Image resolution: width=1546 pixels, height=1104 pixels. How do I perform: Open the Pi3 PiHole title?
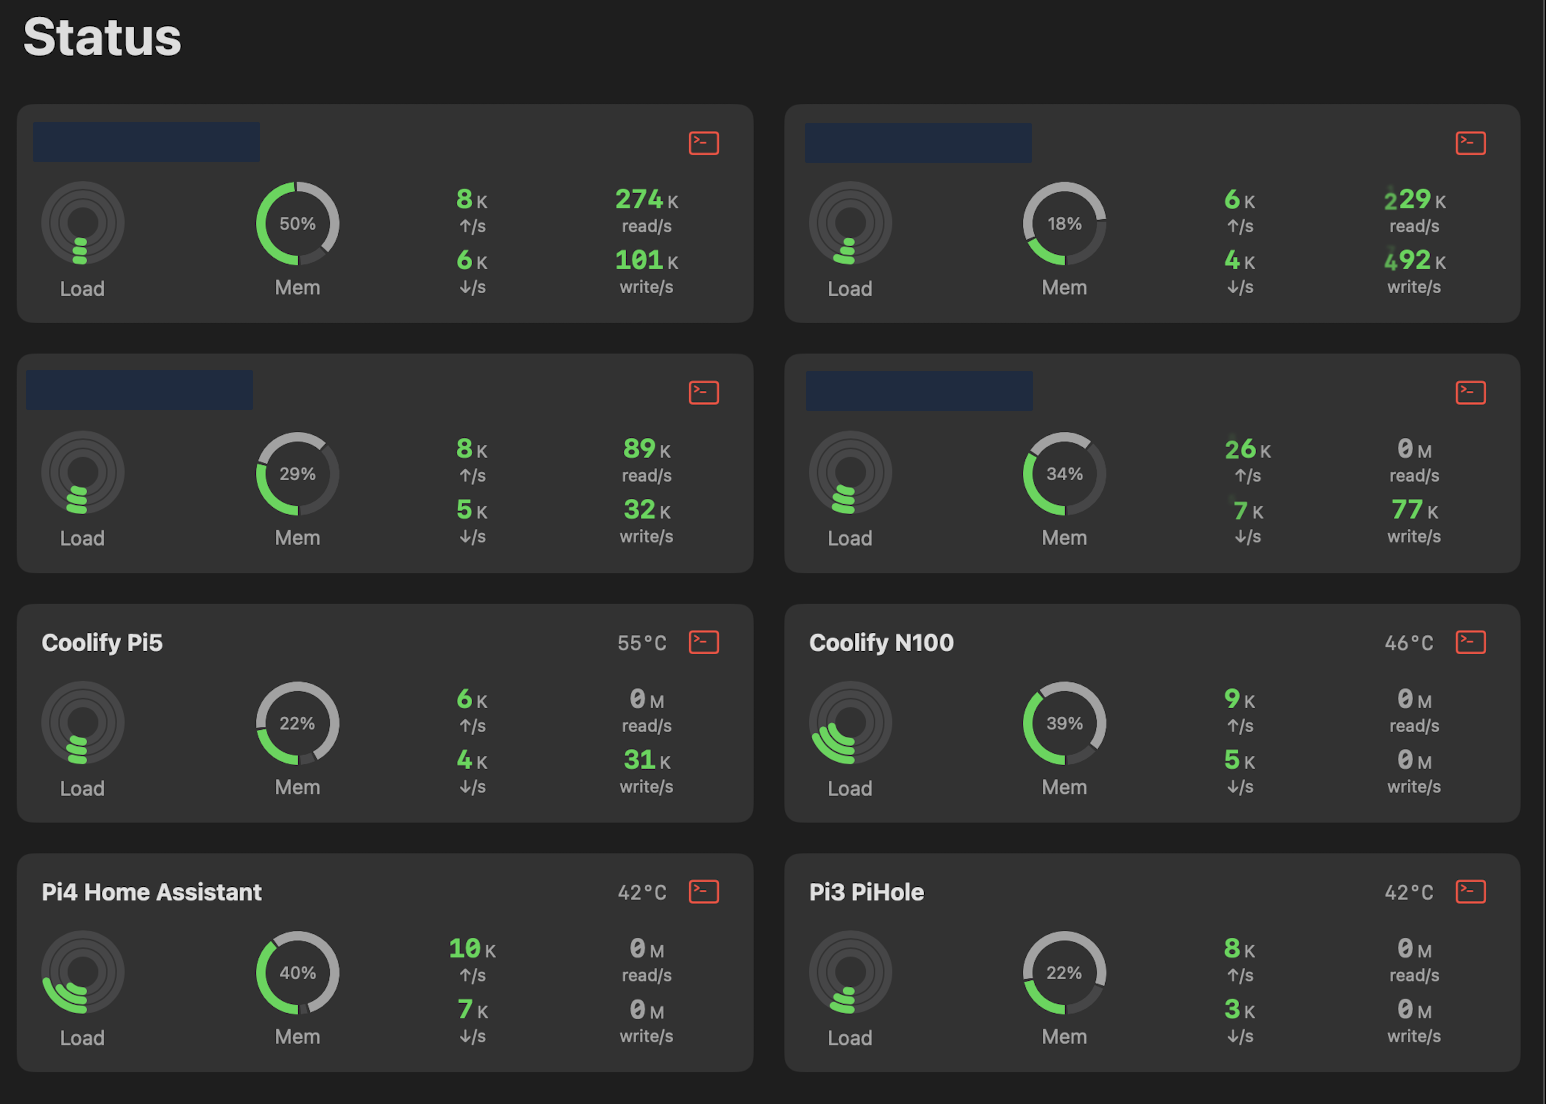click(866, 892)
